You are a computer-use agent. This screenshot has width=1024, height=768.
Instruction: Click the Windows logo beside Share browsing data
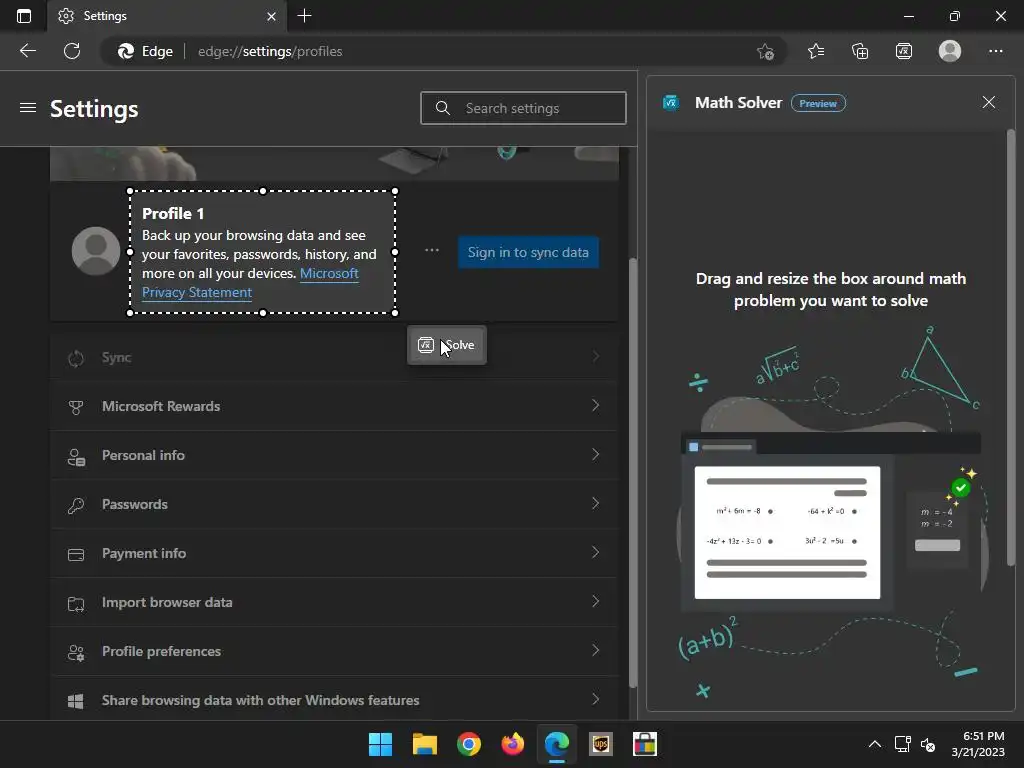click(76, 701)
